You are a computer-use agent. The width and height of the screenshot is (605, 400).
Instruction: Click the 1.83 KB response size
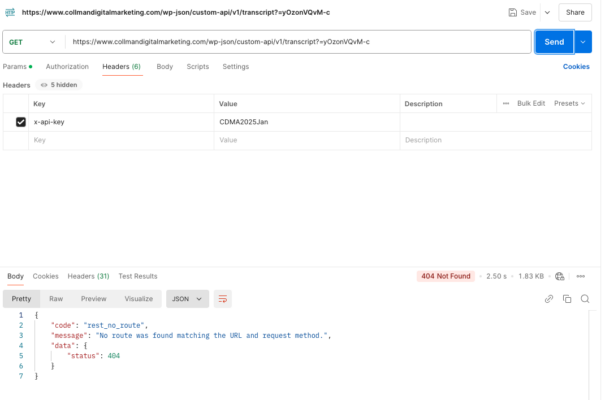[531, 276]
